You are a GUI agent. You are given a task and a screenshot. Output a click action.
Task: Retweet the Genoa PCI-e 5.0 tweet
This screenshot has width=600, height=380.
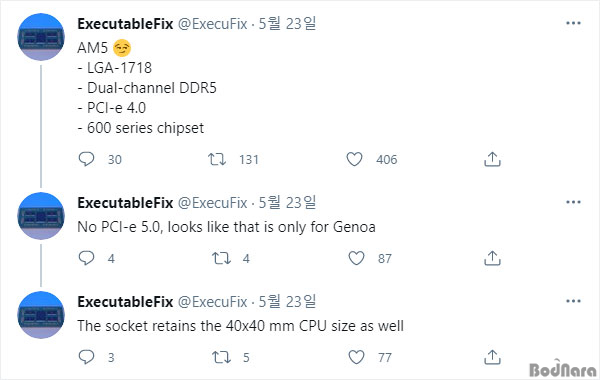[222, 258]
